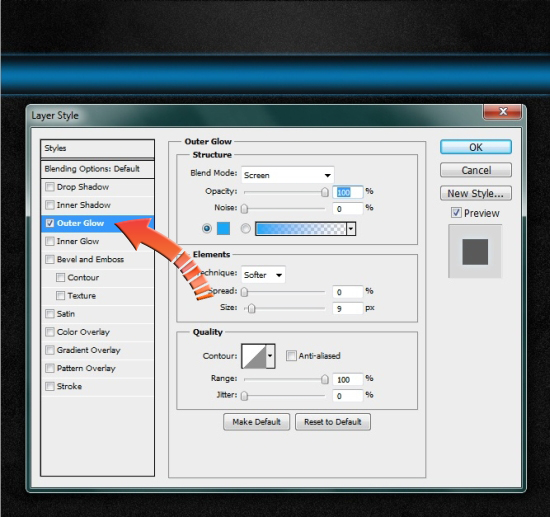This screenshot has width=550, height=517.
Task: Enable the Stroke checkbox
Action: (x=50, y=386)
